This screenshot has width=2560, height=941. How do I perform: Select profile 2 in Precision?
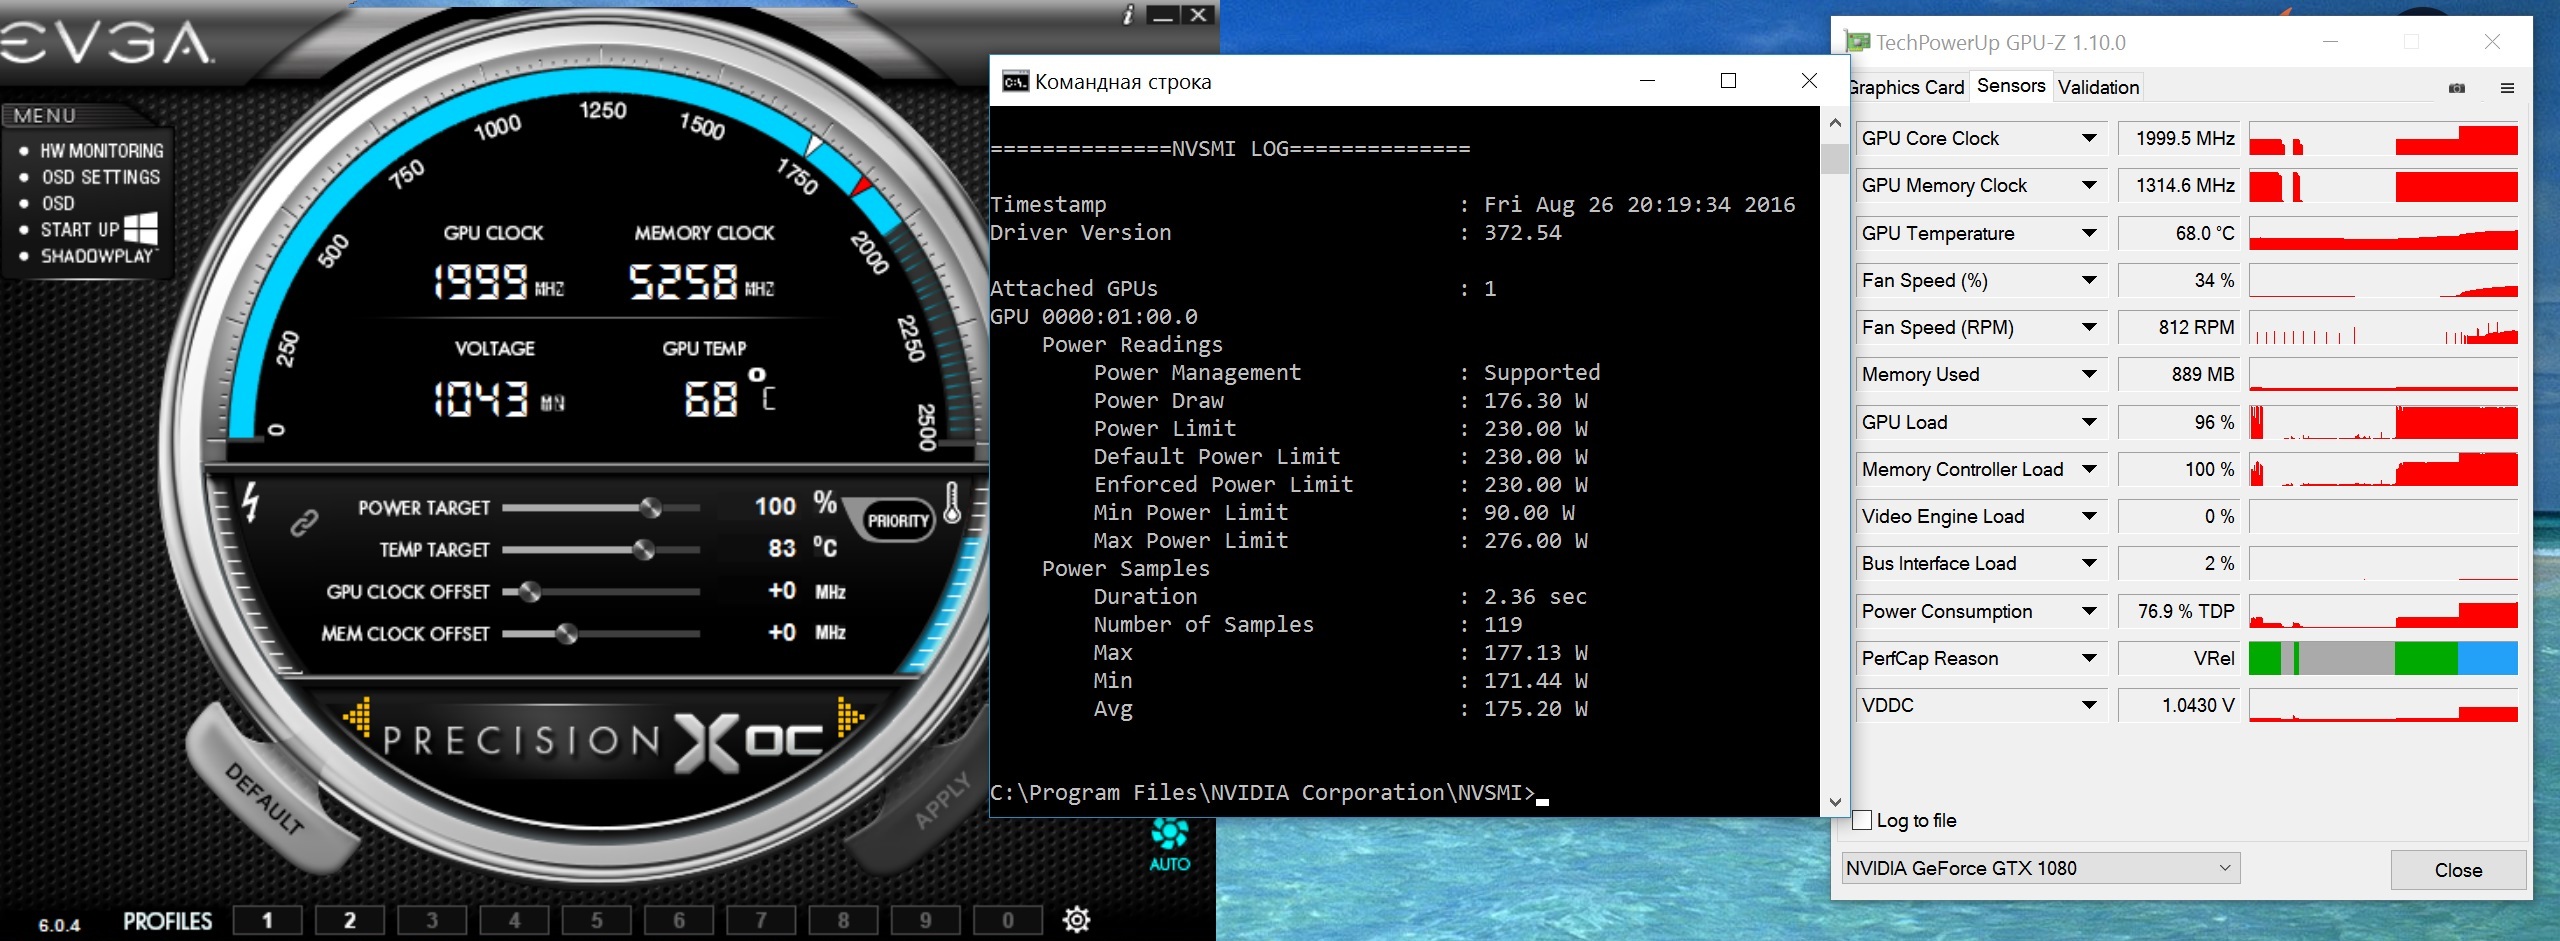click(349, 920)
